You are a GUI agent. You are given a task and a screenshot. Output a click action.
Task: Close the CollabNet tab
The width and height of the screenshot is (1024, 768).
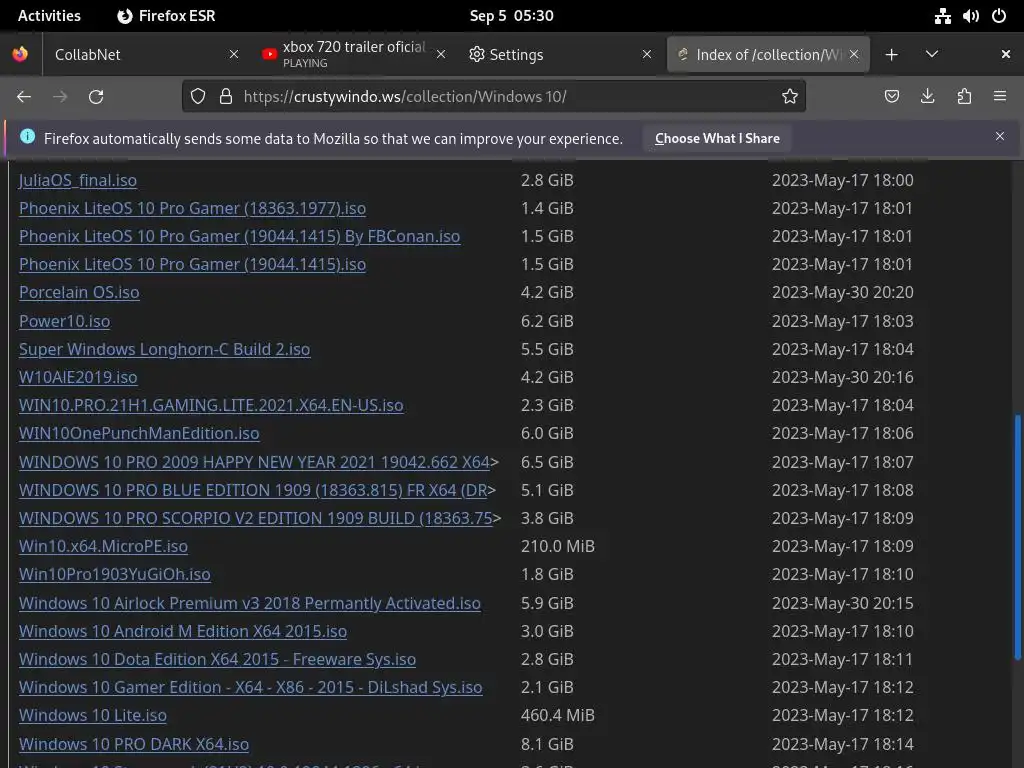pyautogui.click(x=234, y=55)
